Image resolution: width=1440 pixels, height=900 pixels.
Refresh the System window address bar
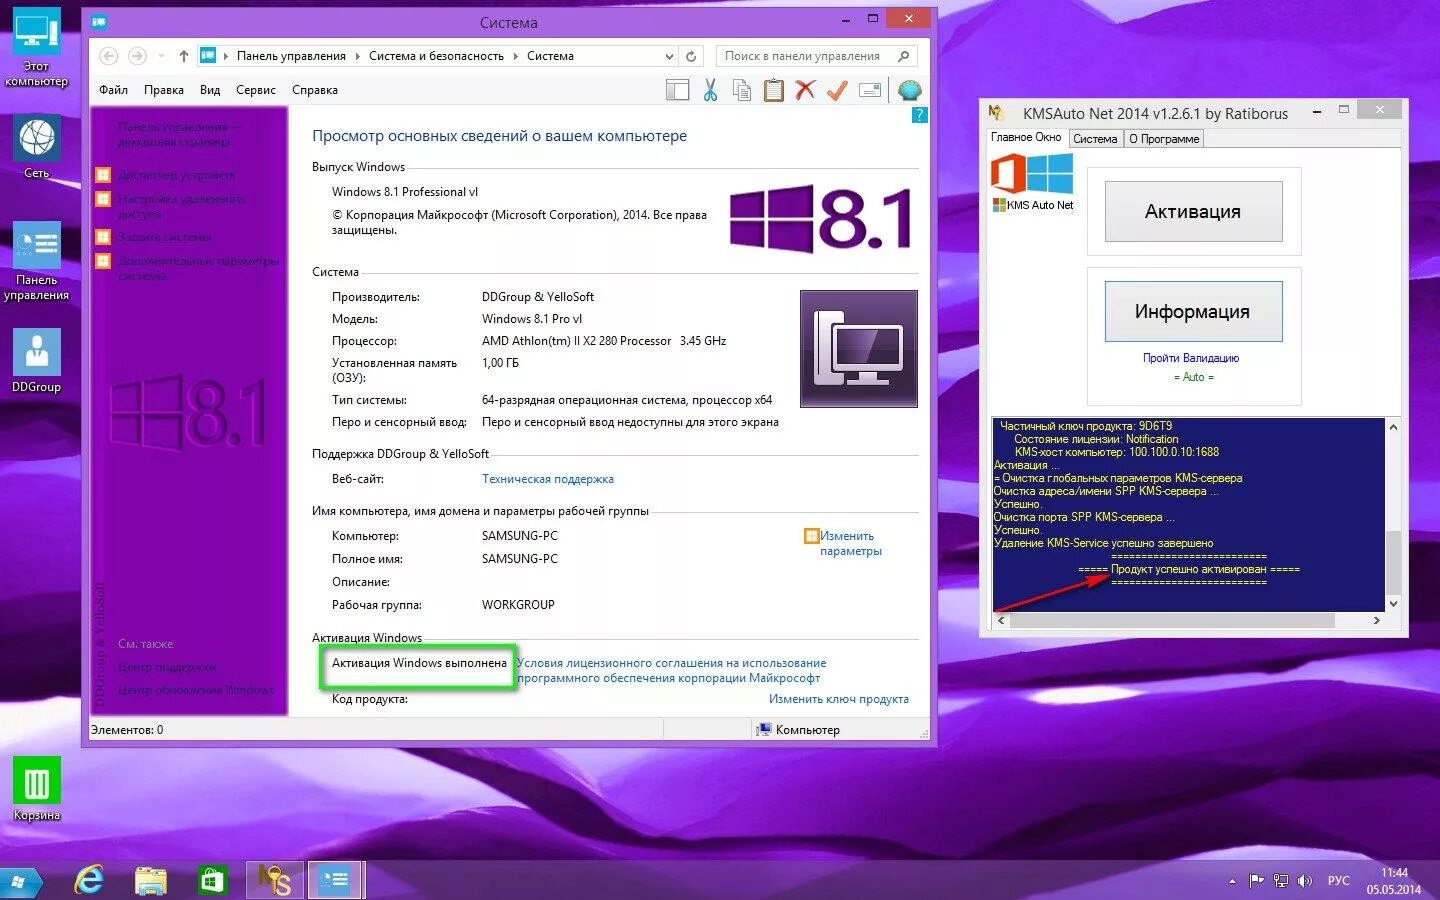tap(691, 56)
